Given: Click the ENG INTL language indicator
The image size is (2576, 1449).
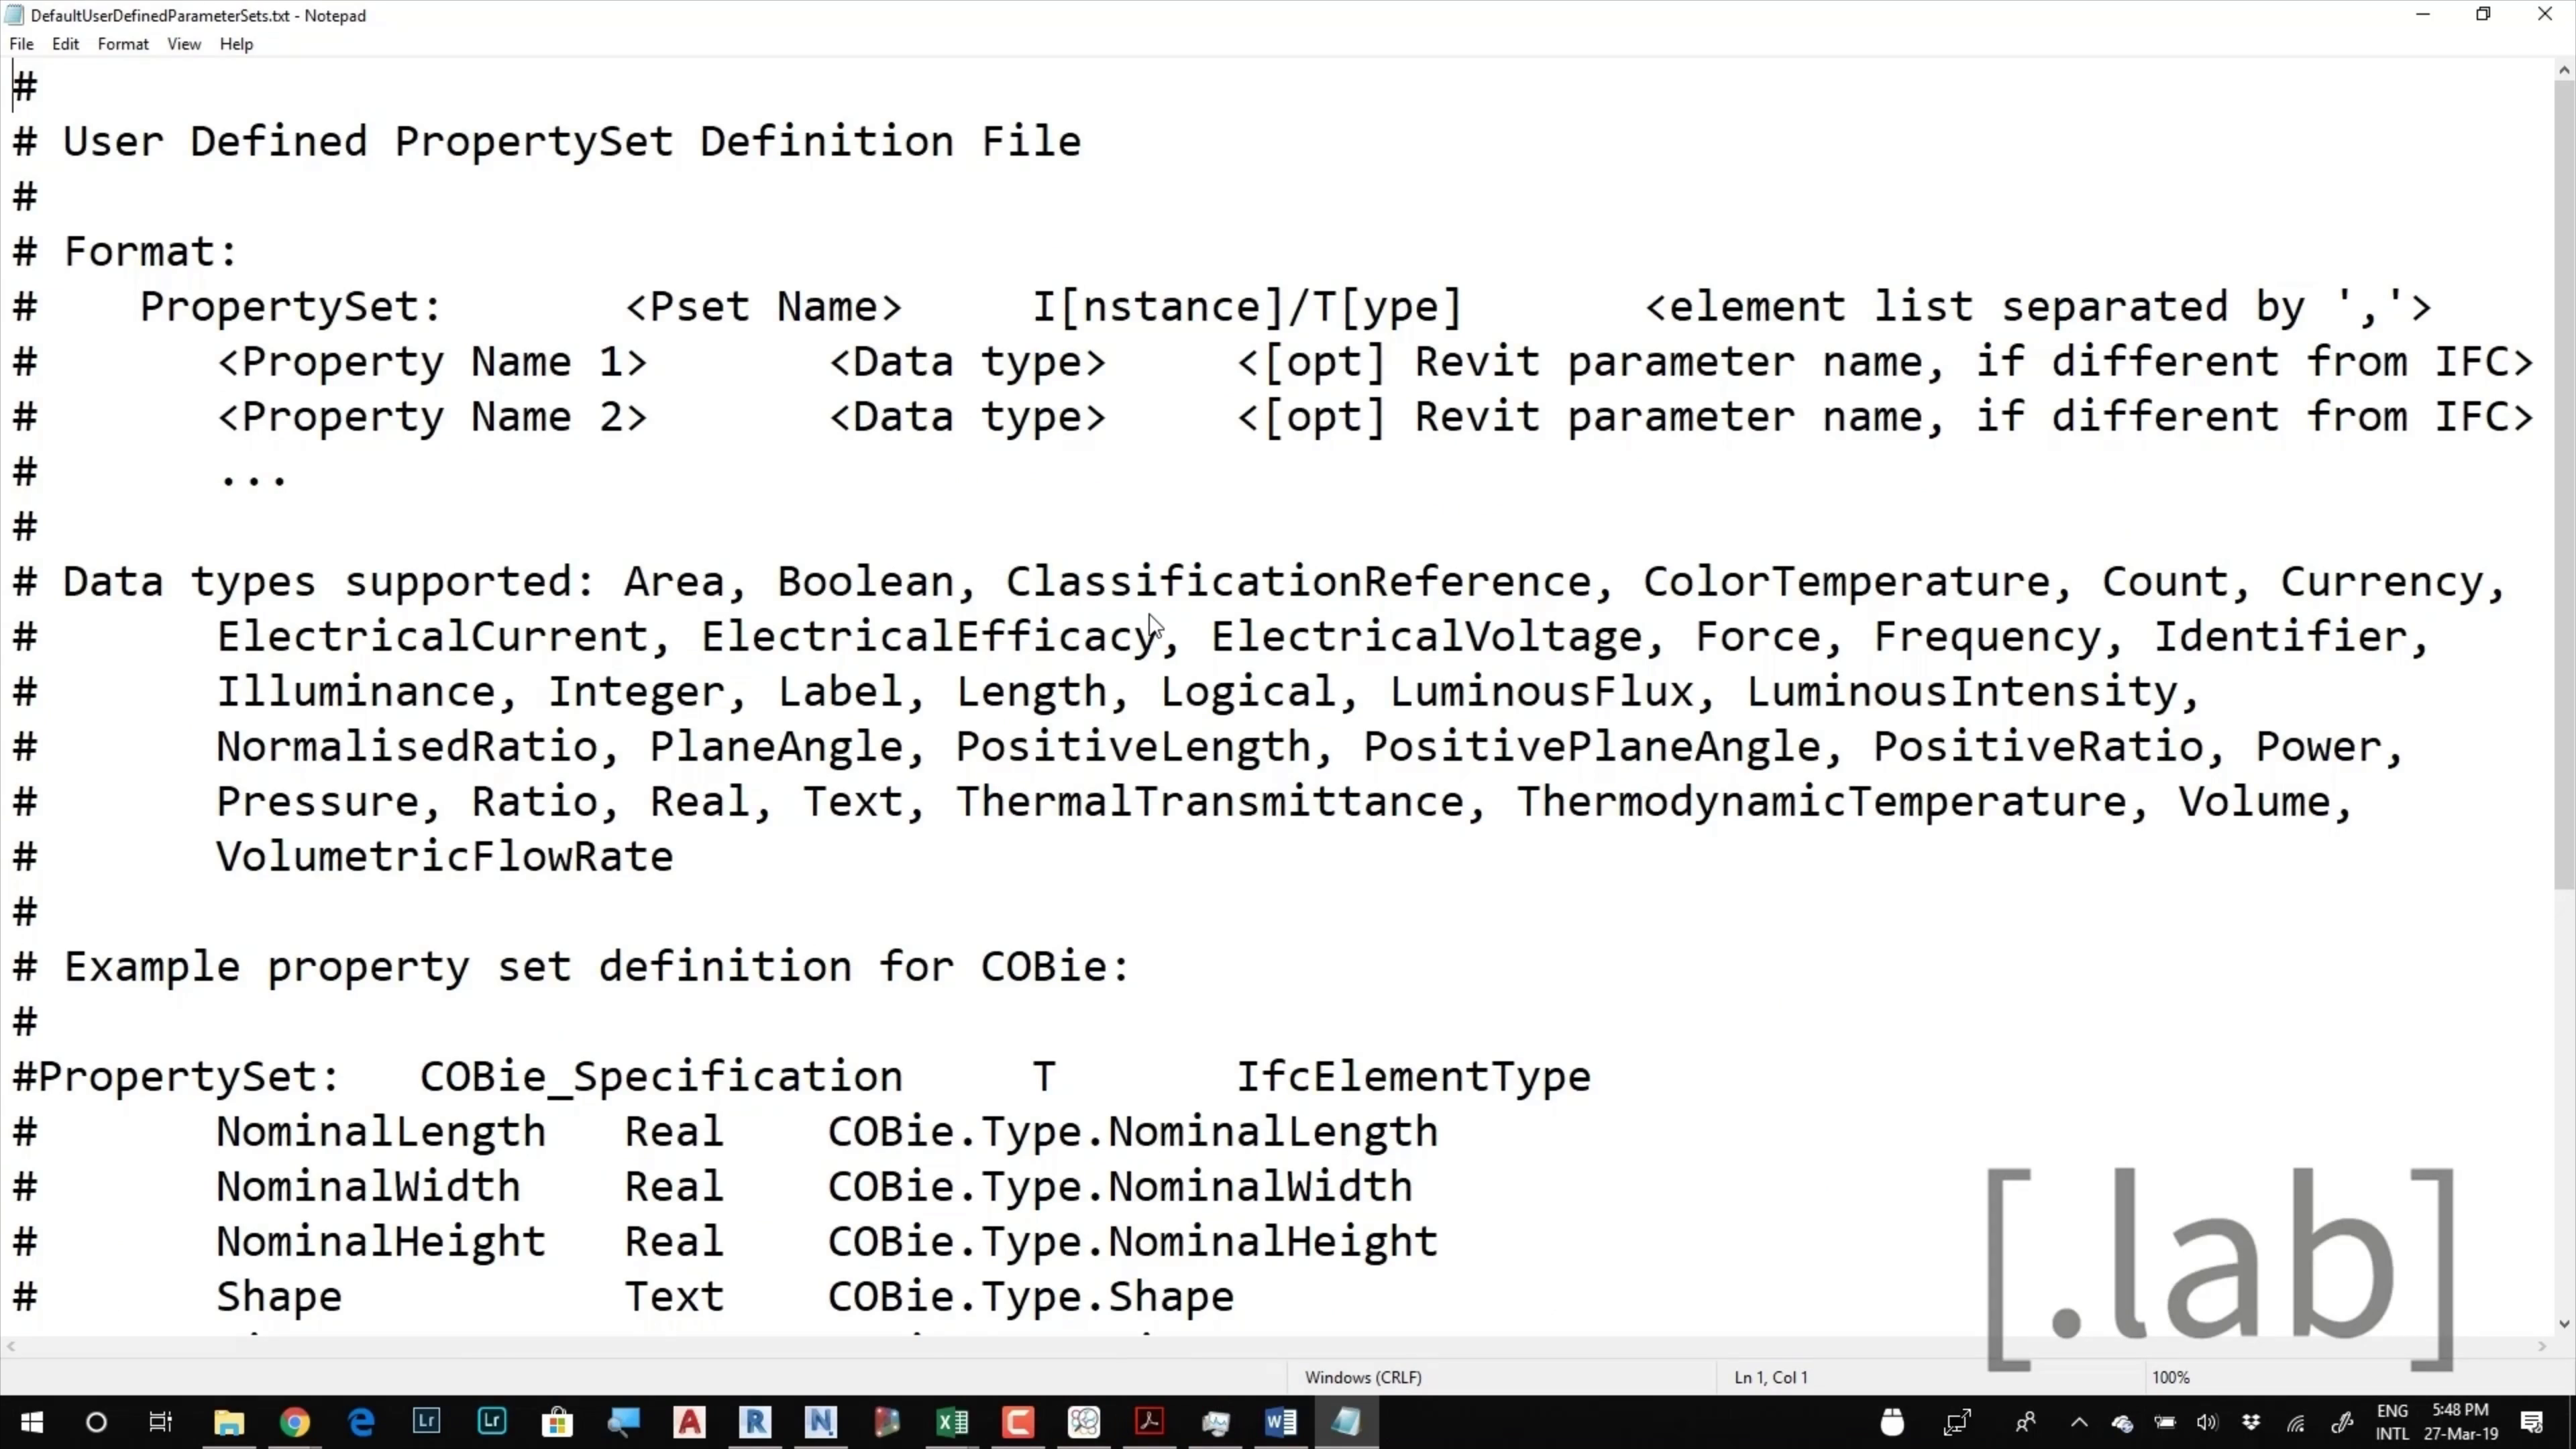Looking at the screenshot, I should tap(2392, 1422).
